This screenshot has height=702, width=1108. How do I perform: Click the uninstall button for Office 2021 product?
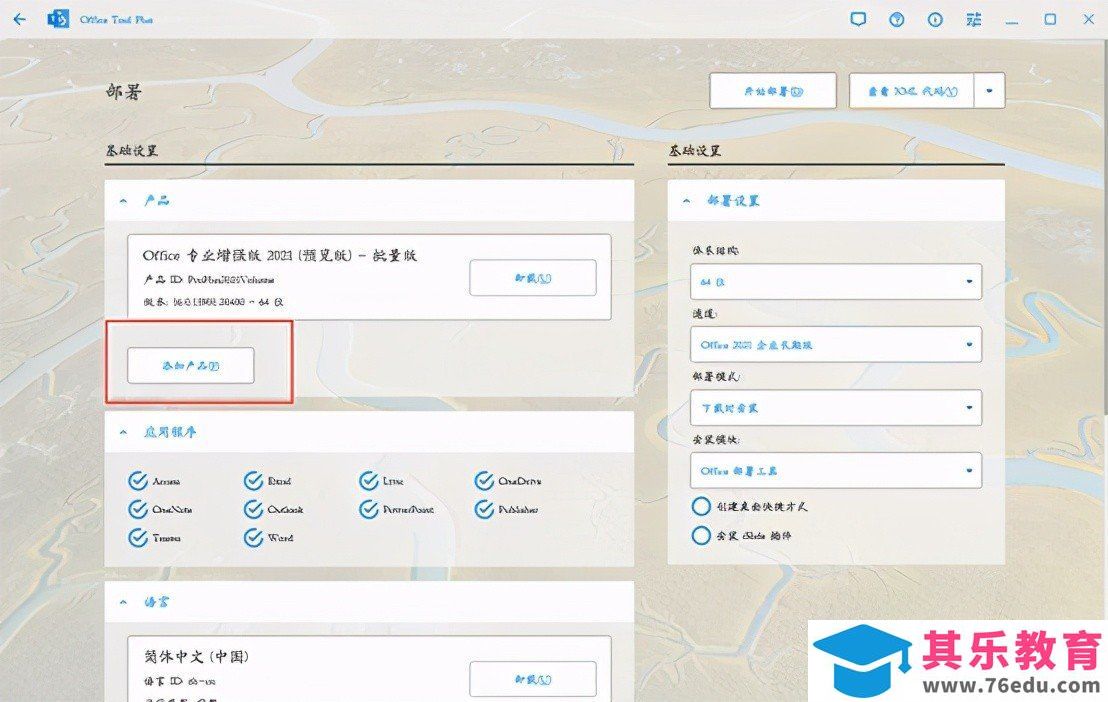(x=533, y=278)
